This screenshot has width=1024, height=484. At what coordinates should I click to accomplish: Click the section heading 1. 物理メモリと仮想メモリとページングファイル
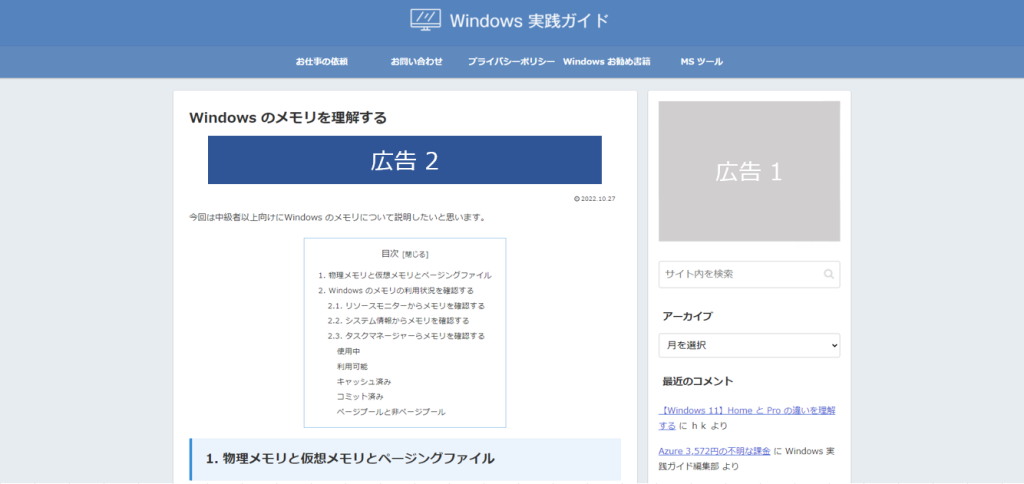(x=350, y=459)
